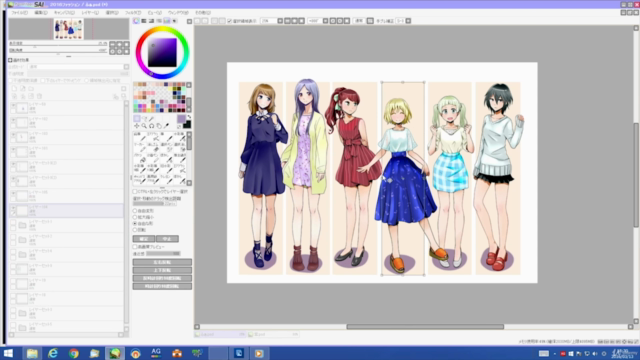Select the lasso selection tool
Image resolution: width=640 pixels, height=360 pixels.
point(144,118)
